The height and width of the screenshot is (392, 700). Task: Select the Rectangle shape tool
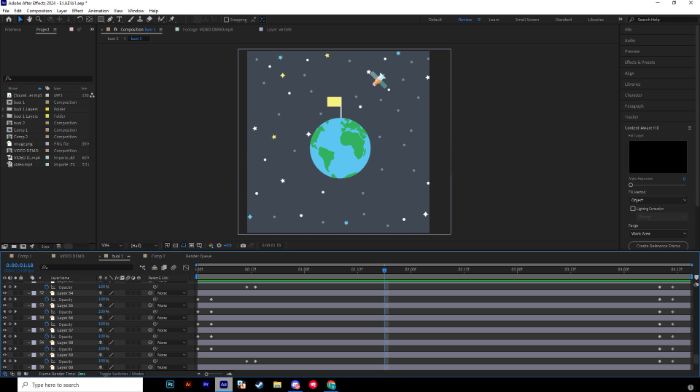101,19
